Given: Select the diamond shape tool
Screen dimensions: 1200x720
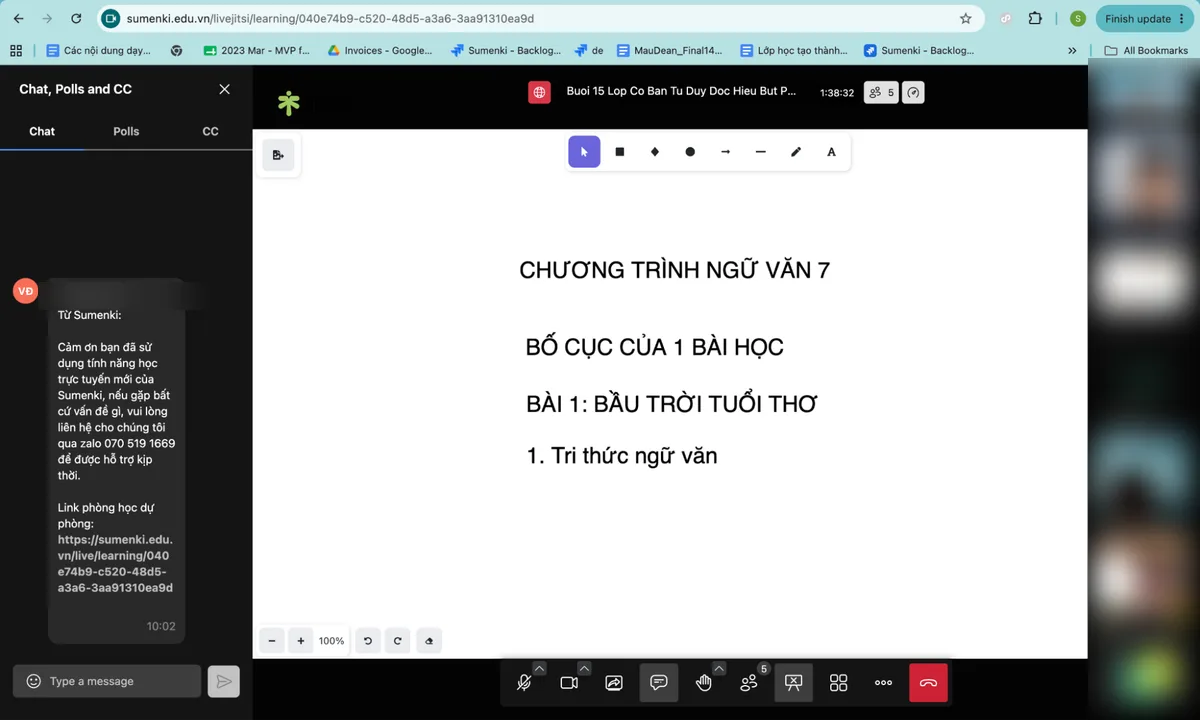Looking at the screenshot, I should [x=655, y=152].
